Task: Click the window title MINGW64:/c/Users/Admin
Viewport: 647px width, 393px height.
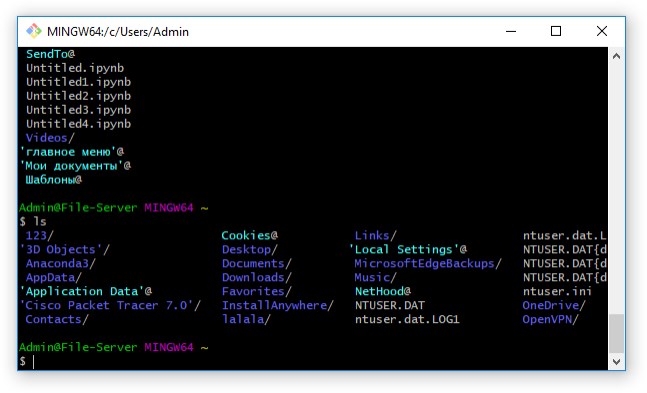Action: 118,32
